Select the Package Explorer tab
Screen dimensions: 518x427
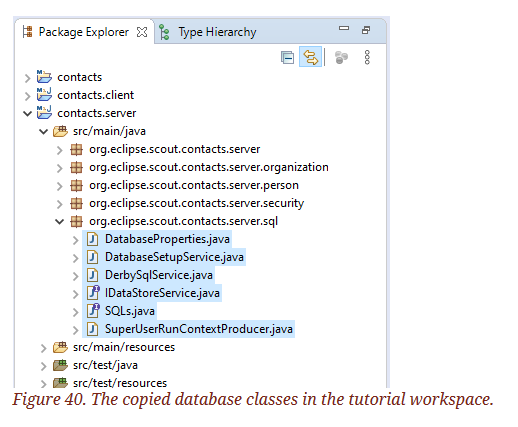(x=84, y=32)
